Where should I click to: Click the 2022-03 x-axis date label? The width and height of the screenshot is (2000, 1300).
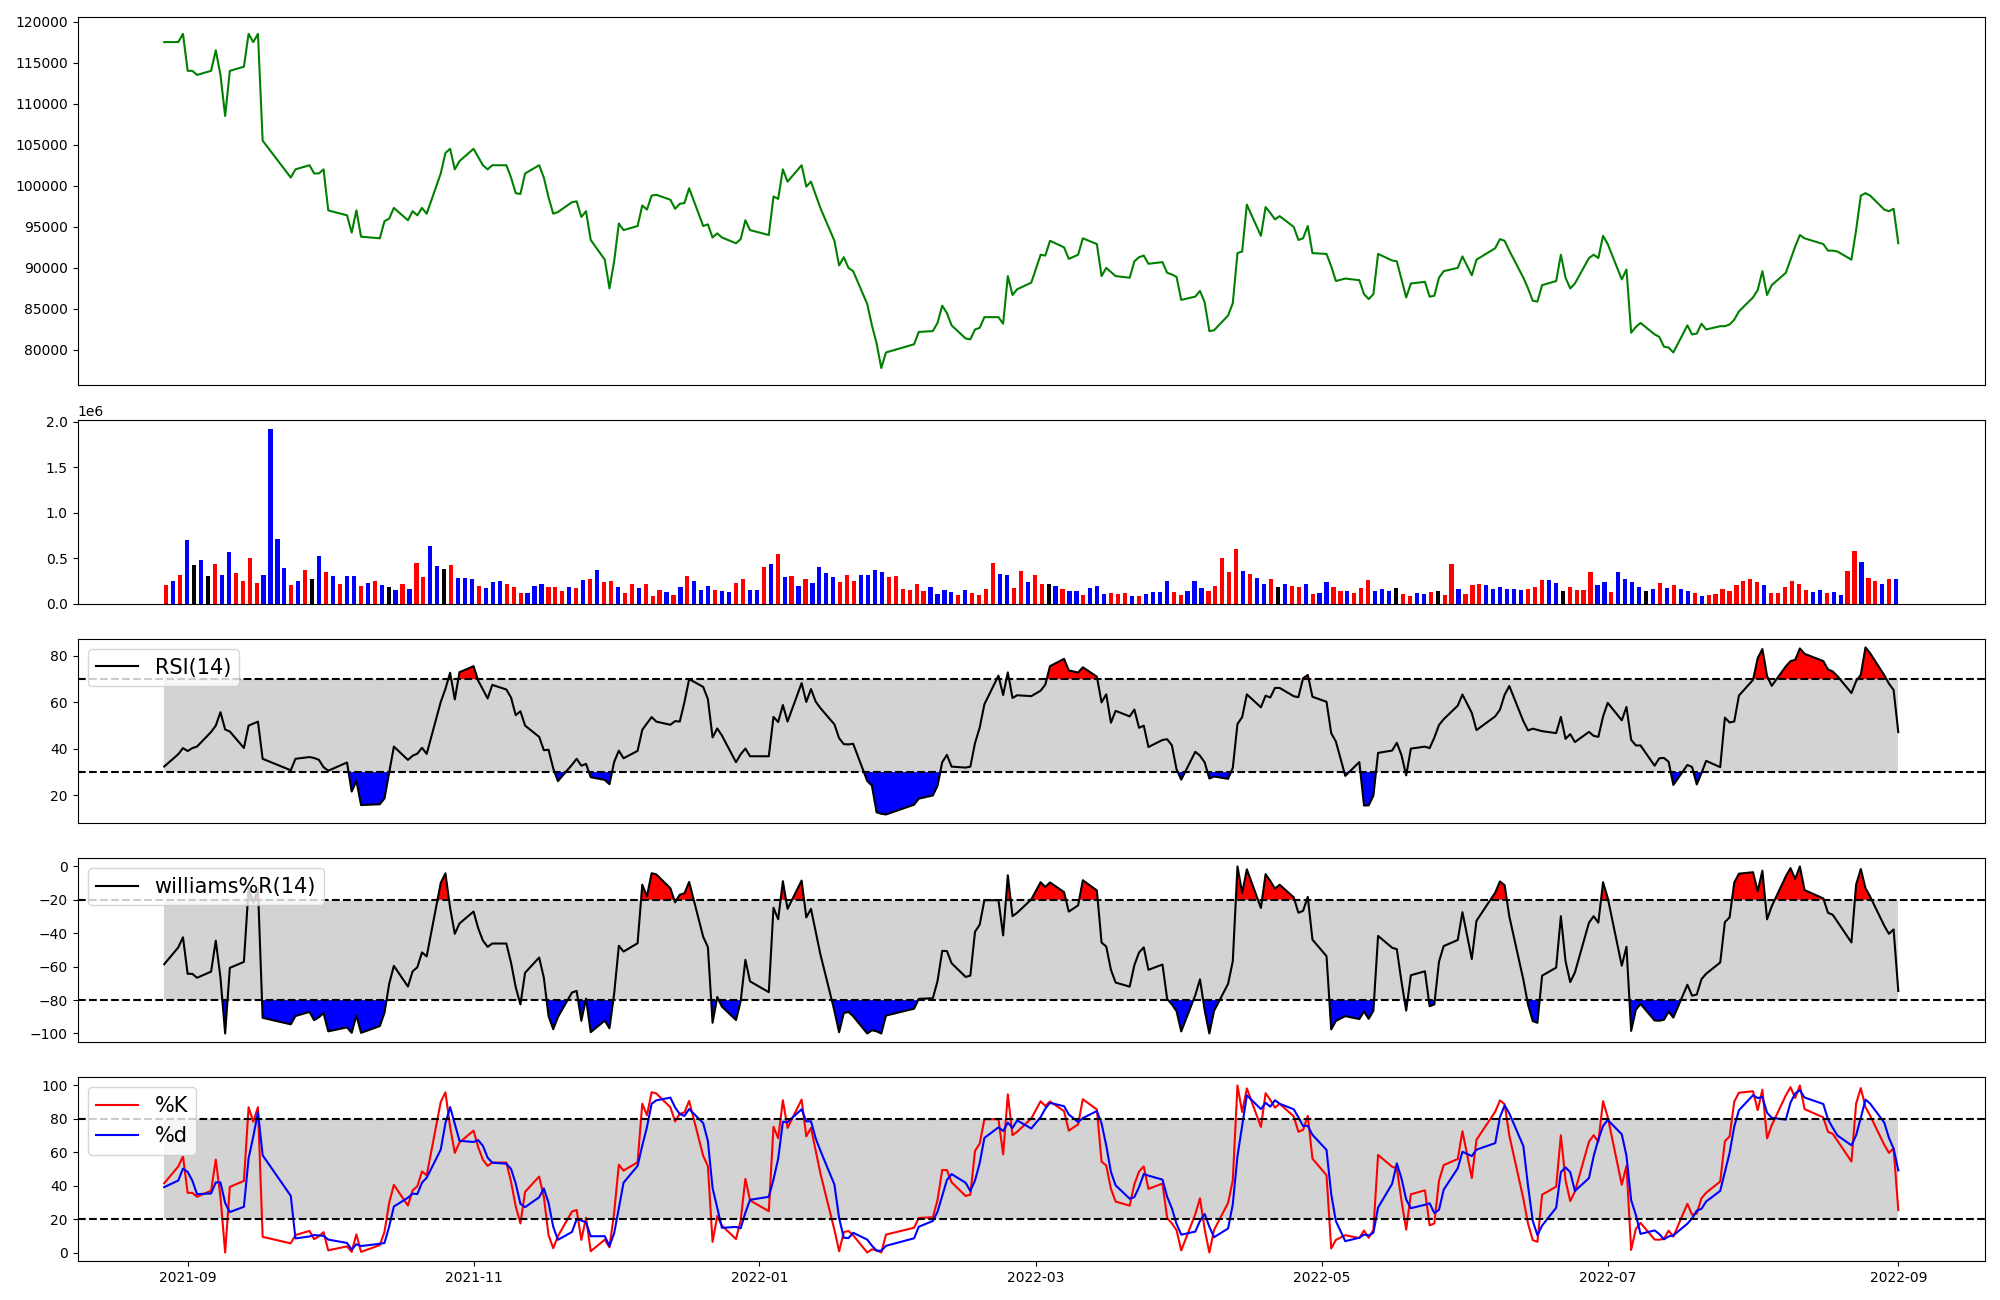tap(1036, 1277)
